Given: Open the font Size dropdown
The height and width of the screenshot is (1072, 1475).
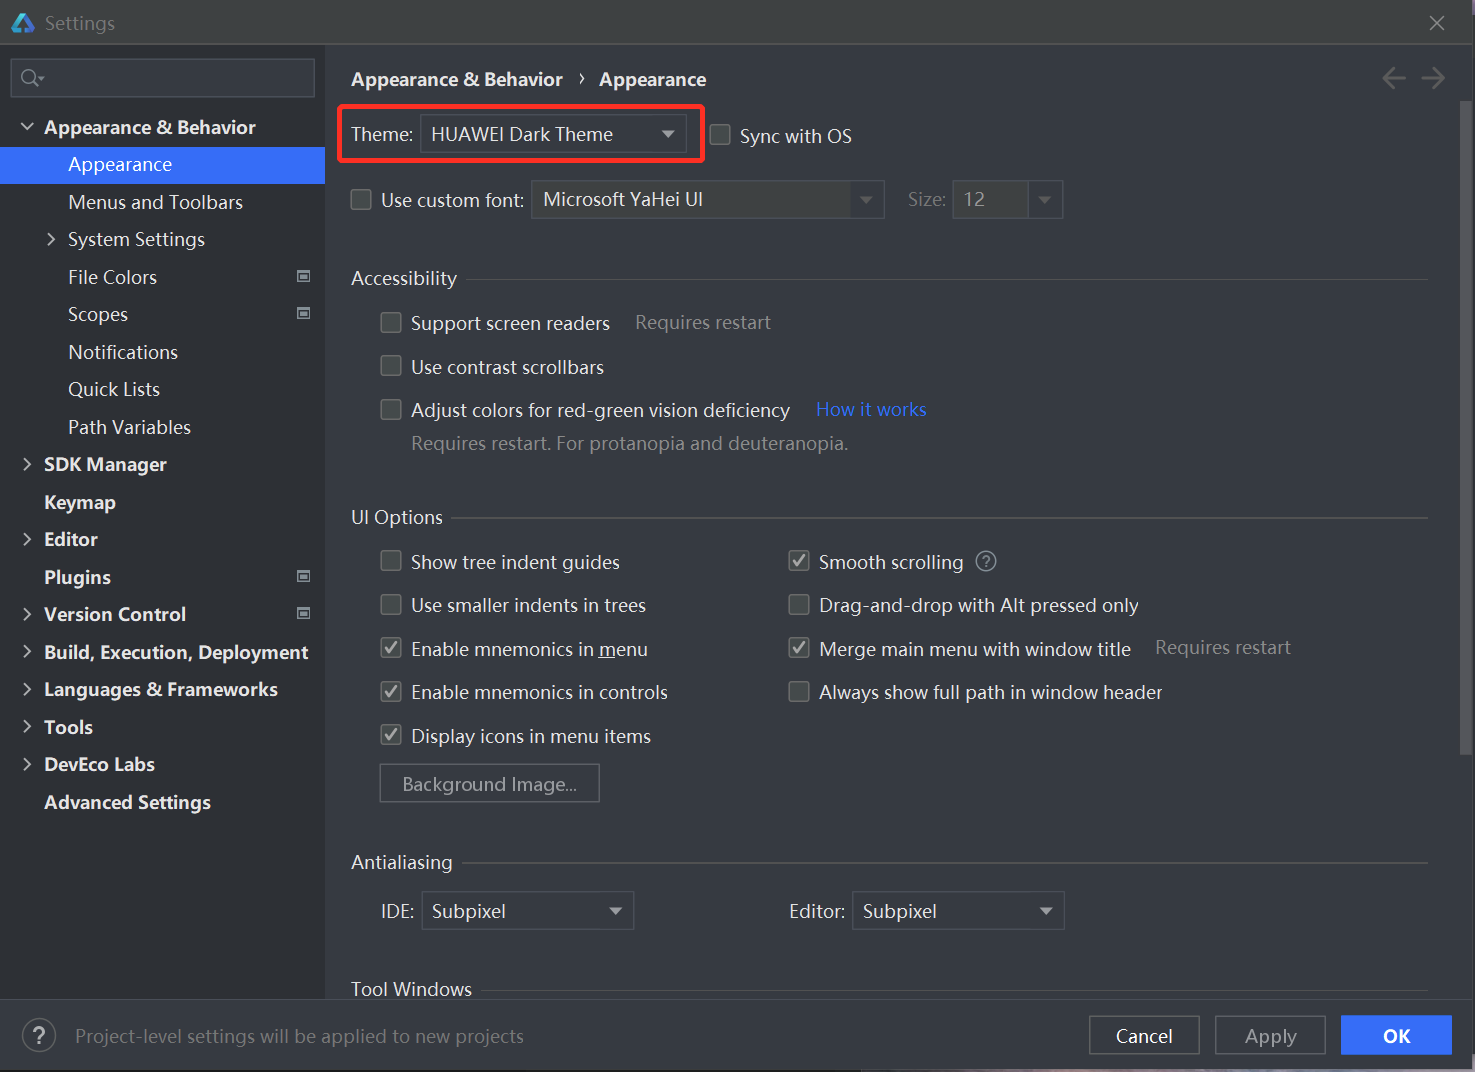Looking at the screenshot, I should coord(1007,199).
